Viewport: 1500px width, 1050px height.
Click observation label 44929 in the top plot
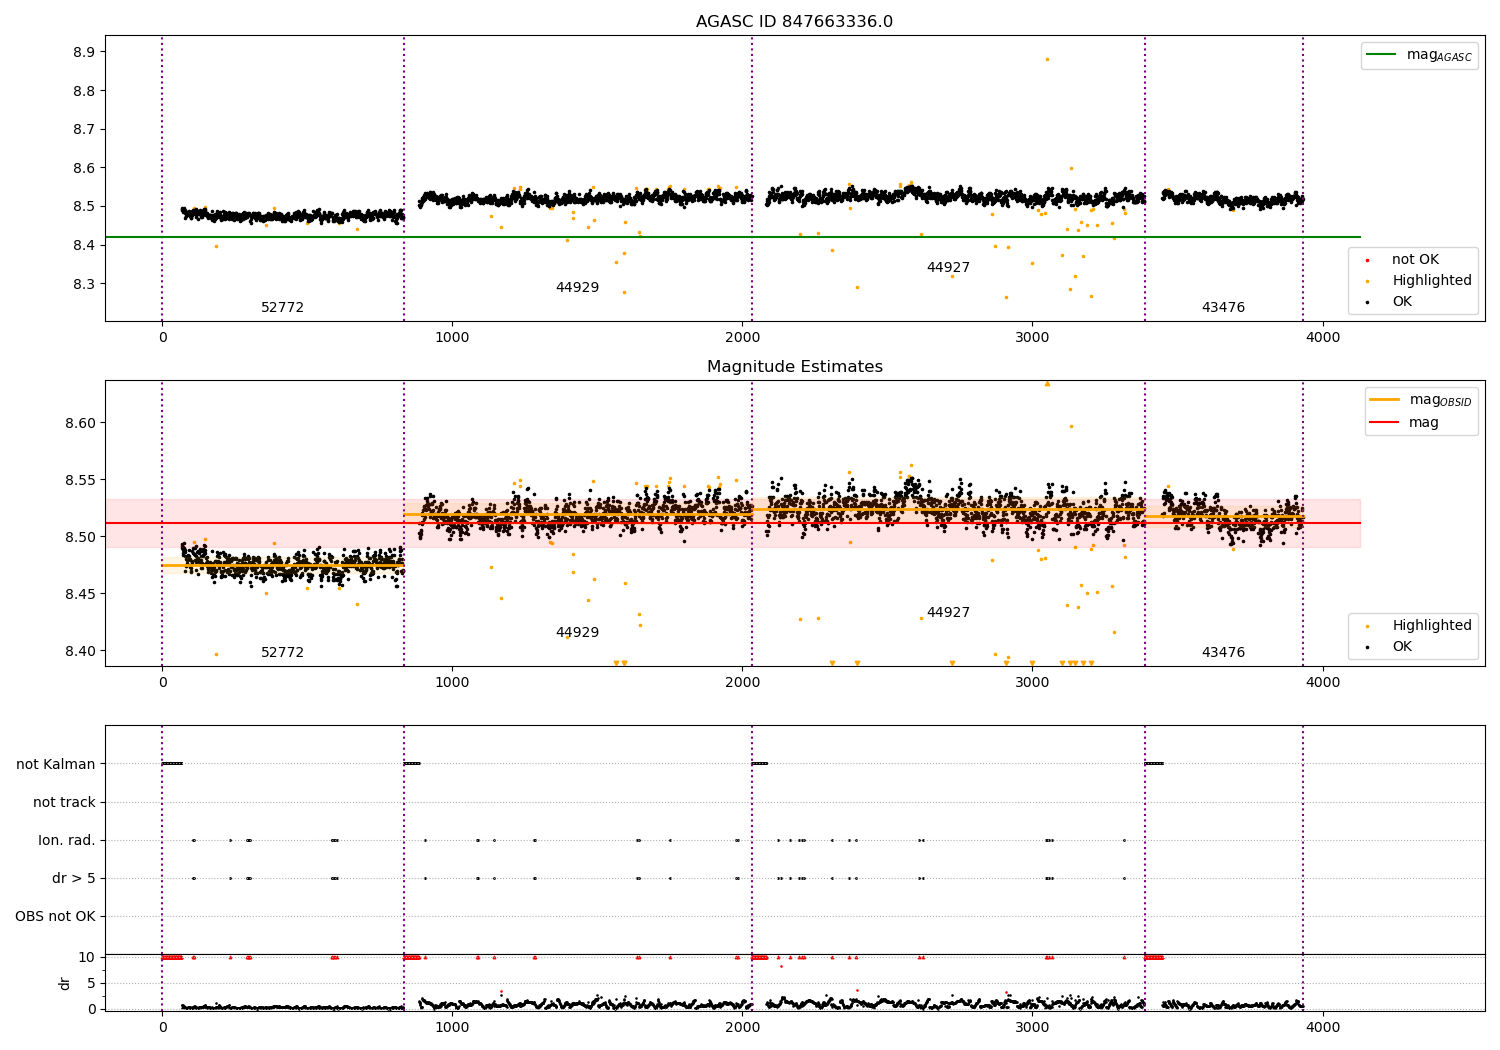577,288
